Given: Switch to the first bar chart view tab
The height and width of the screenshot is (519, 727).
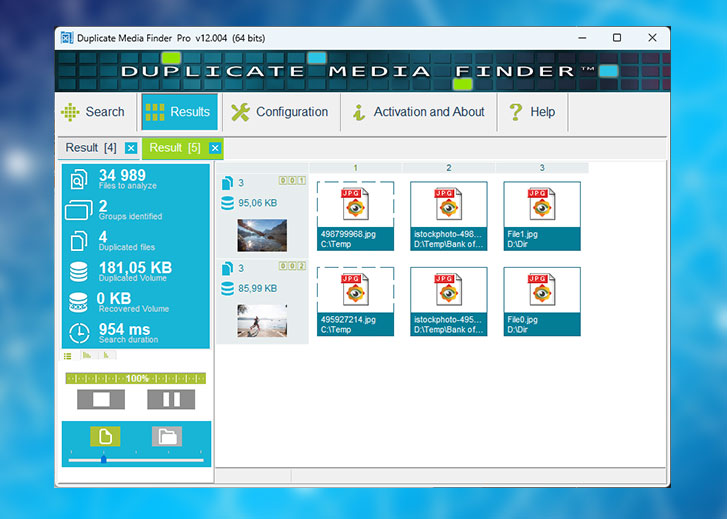Looking at the screenshot, I should pyautogui.click(x=87, y=356).
